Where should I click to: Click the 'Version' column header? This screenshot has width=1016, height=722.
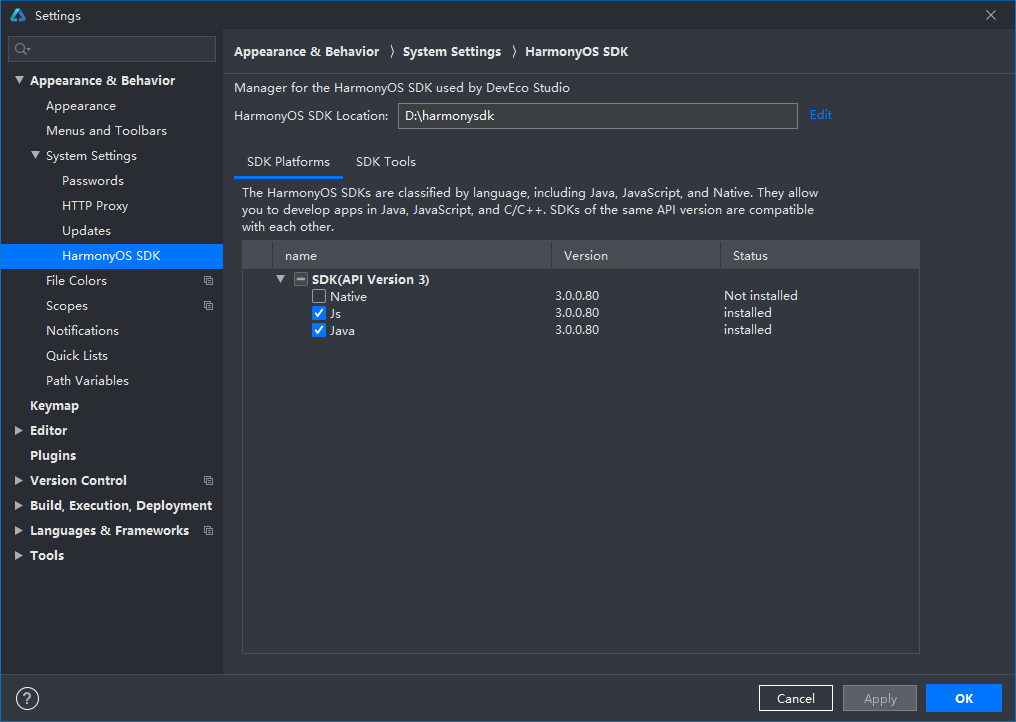click(636, 255)
